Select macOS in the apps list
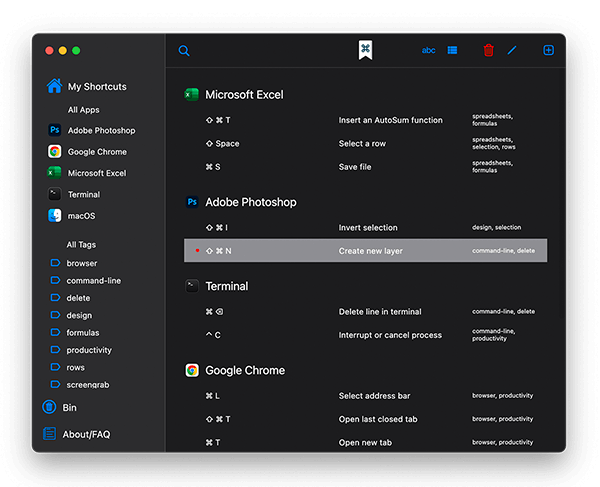This screenshot has width=600, height=487. [81, 216]
